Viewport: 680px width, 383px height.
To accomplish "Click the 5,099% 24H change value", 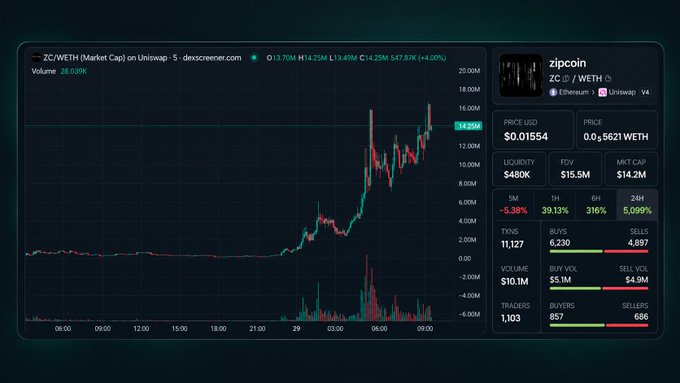I will click(x=637, y=211).
